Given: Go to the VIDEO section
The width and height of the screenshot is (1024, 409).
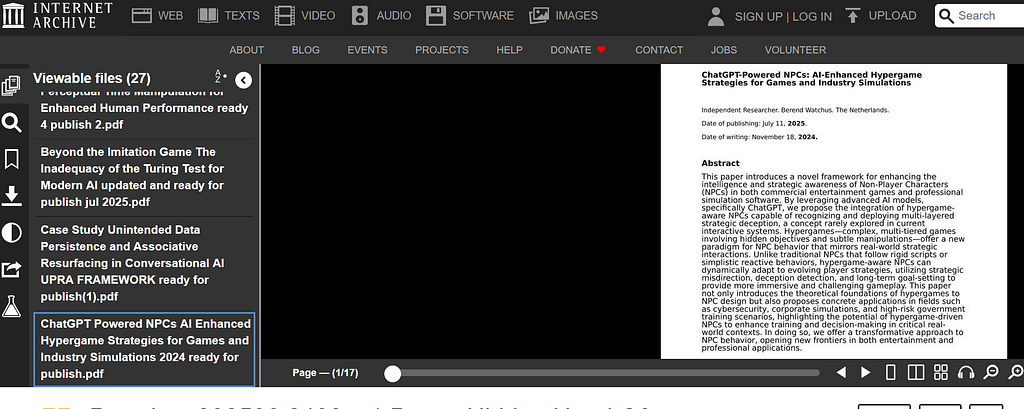Looking at the screenshot, I should [318, 16].
